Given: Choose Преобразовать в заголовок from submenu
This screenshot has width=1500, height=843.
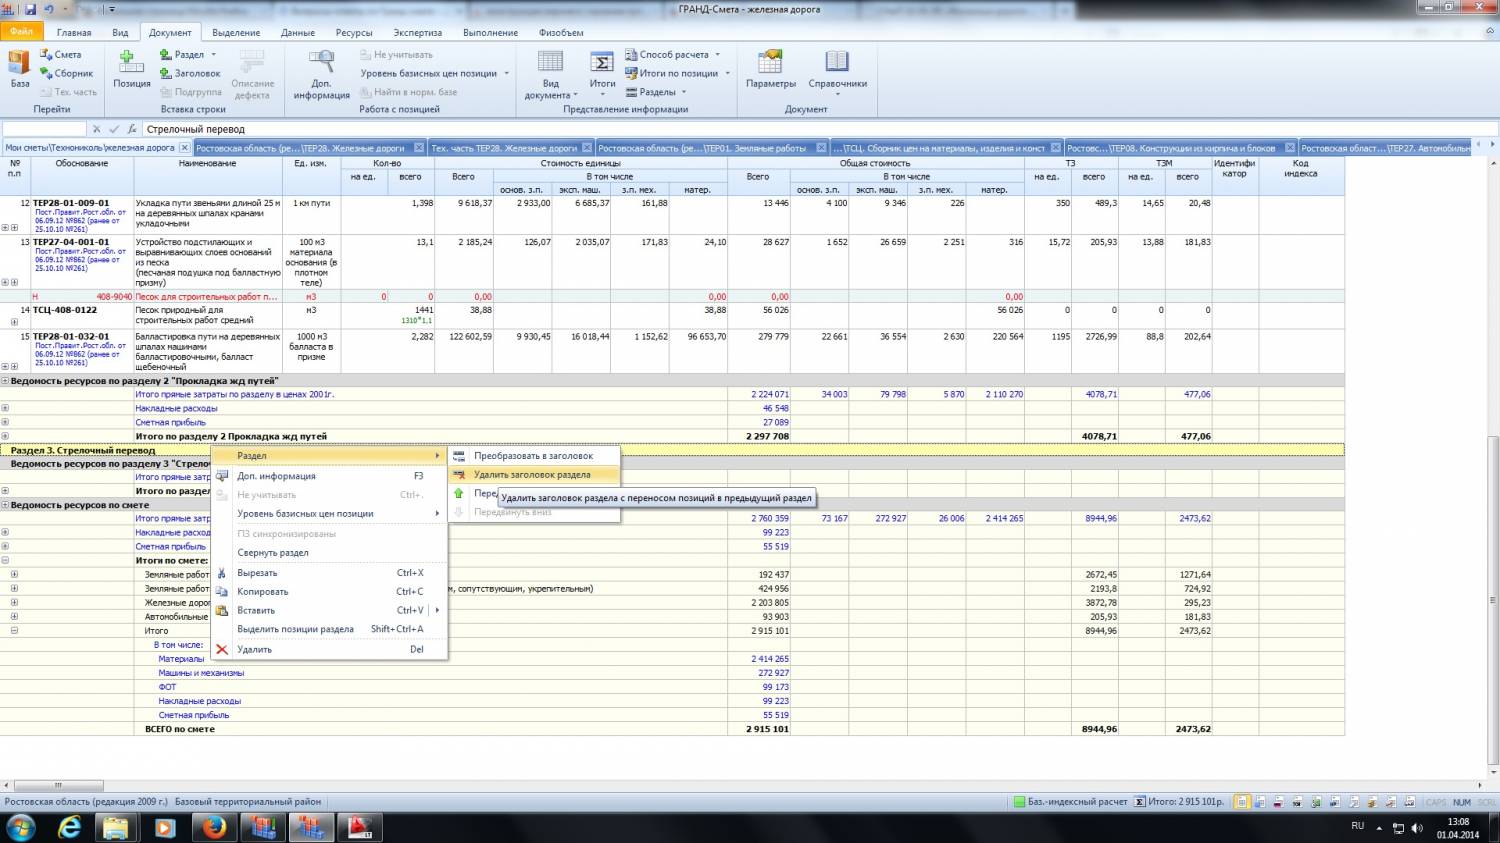Looking at the screenshot, I should pyautogui.click(x=533, y=456).
